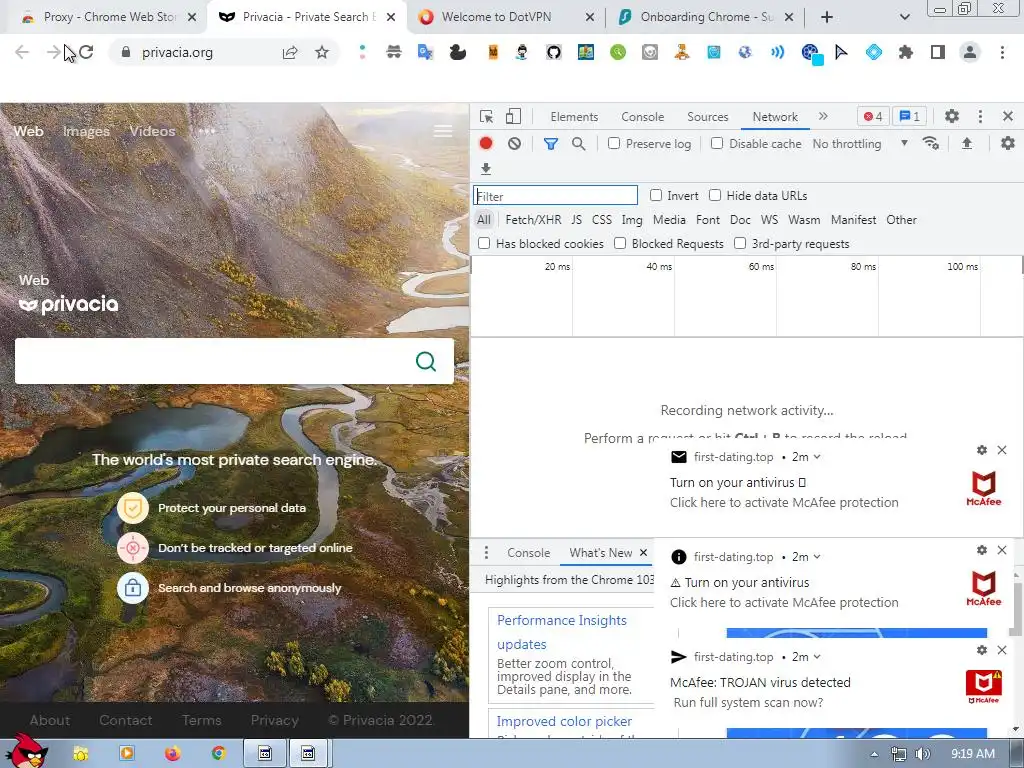Reload the privacia.org page
Viewport: 1024px width, 768px height.
[86, 52]
